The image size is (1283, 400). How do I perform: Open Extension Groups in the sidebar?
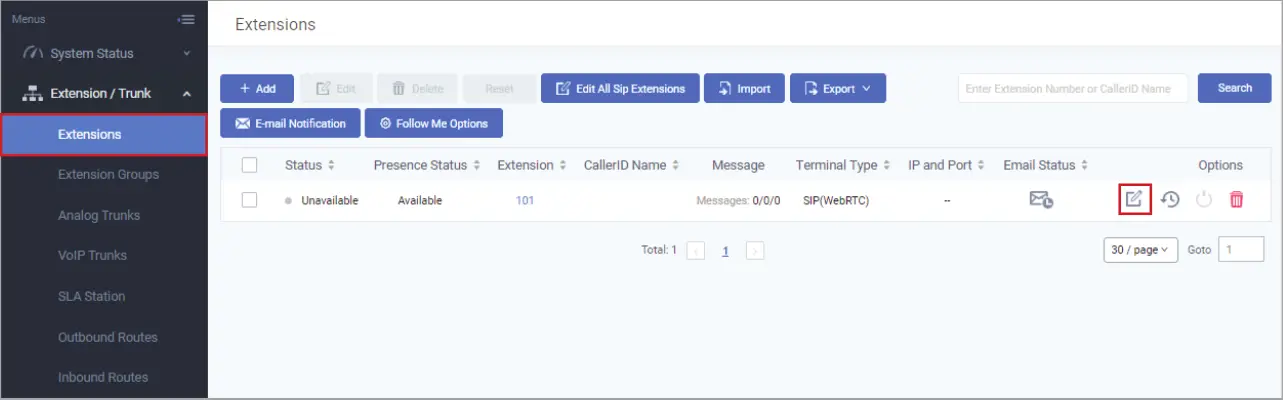108,174
